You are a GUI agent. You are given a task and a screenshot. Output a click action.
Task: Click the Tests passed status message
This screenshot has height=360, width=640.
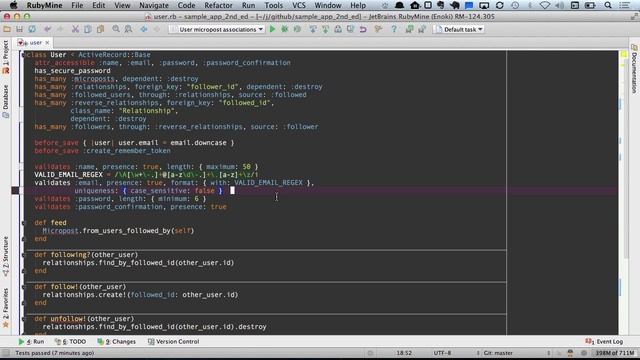(55, 353)
